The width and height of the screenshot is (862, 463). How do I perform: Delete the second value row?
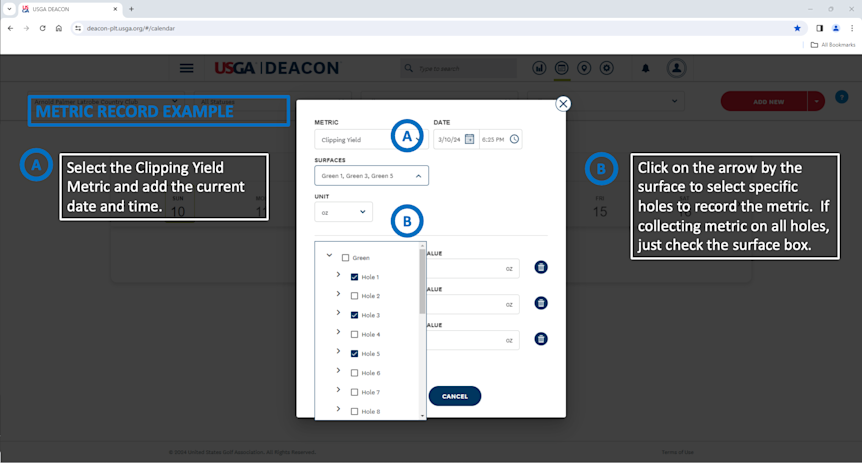pos(541,303)
